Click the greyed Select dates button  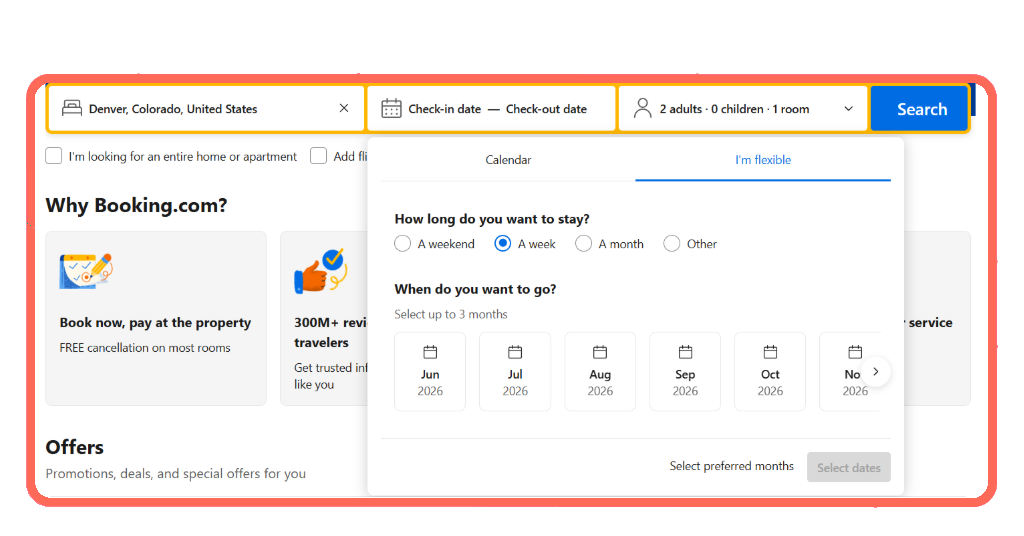pos(848,467)
